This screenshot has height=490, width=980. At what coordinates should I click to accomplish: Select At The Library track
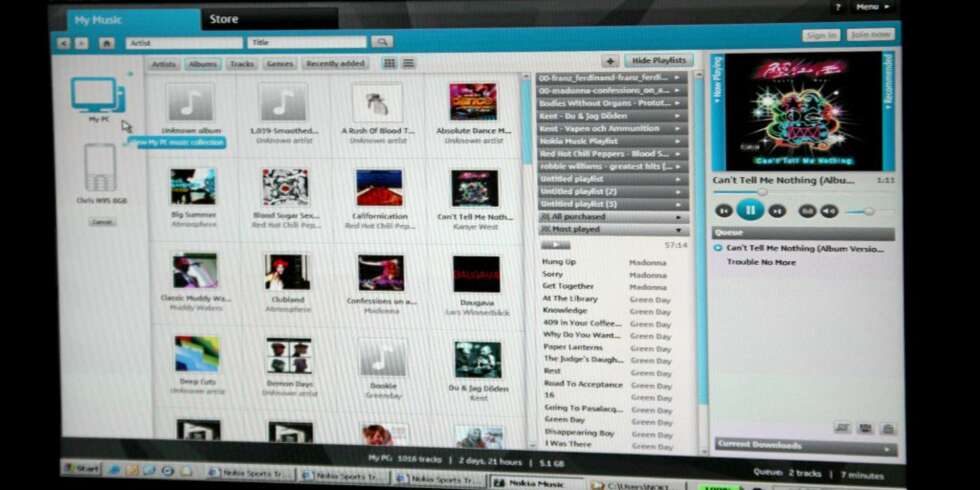coord(569,299)
